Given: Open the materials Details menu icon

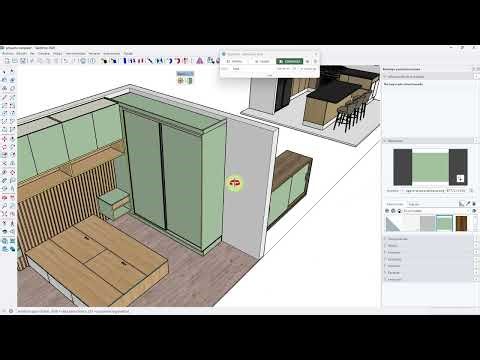Looking at the screenshot, I should [x=474, y=211].
